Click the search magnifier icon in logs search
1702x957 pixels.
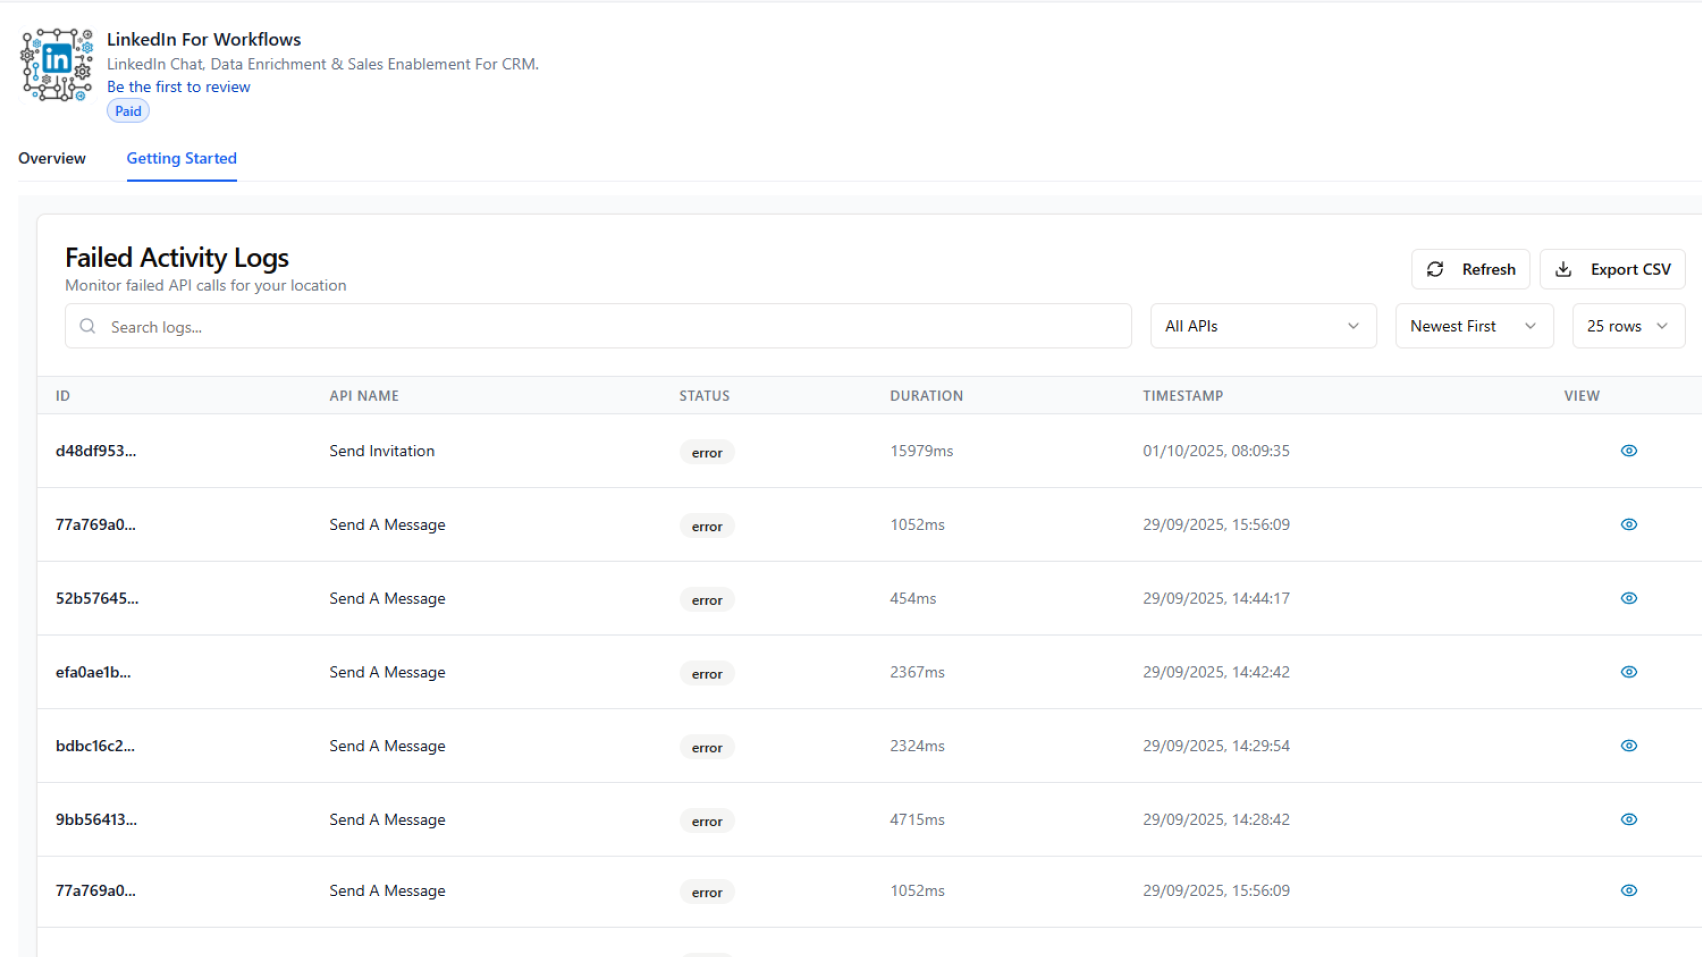pyautogui.click(x=87, y=325)
